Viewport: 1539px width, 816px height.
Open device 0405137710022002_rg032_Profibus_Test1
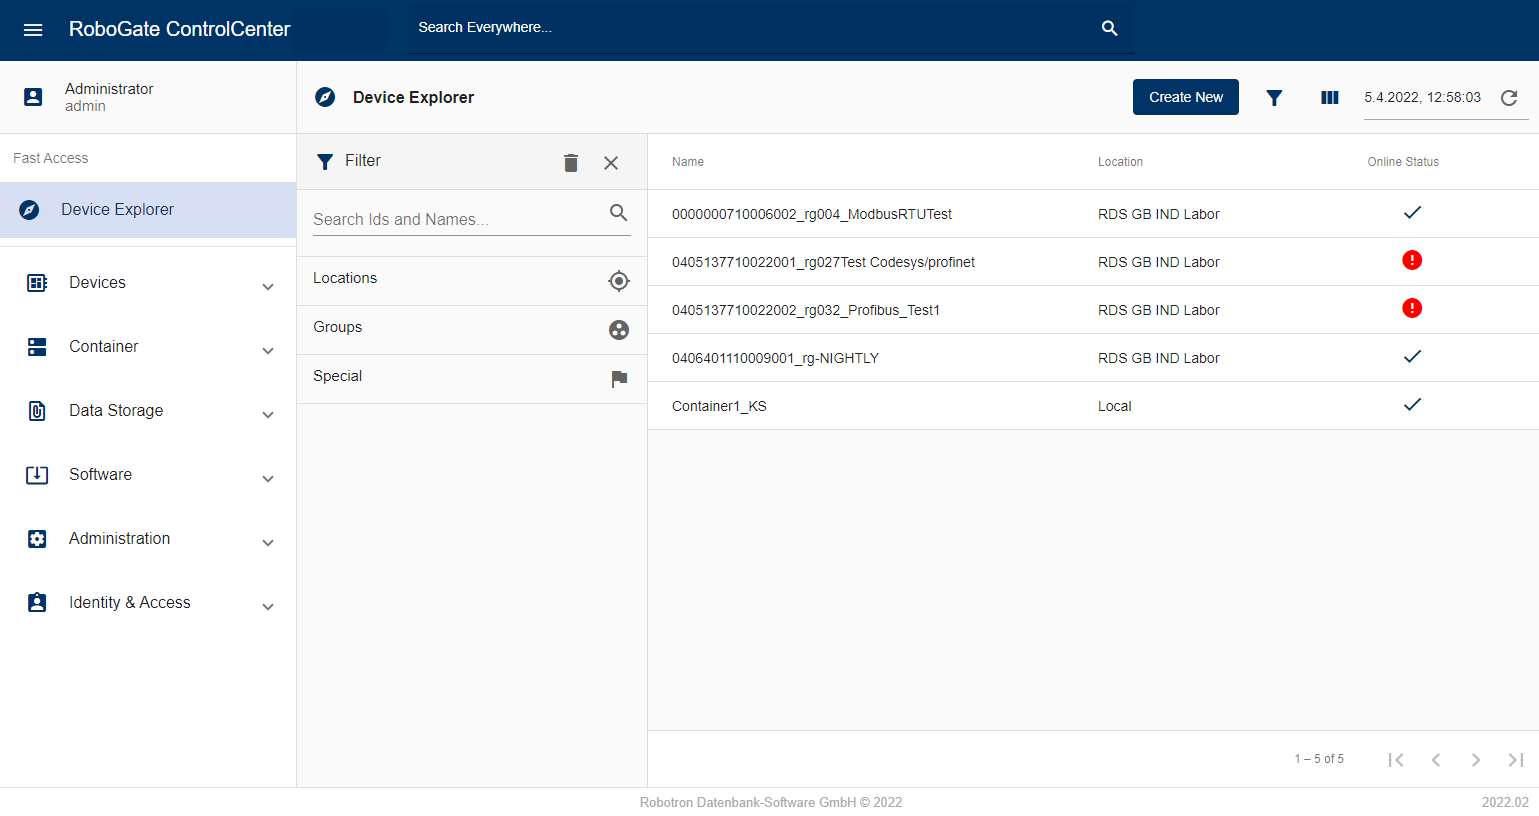[806, 310]
